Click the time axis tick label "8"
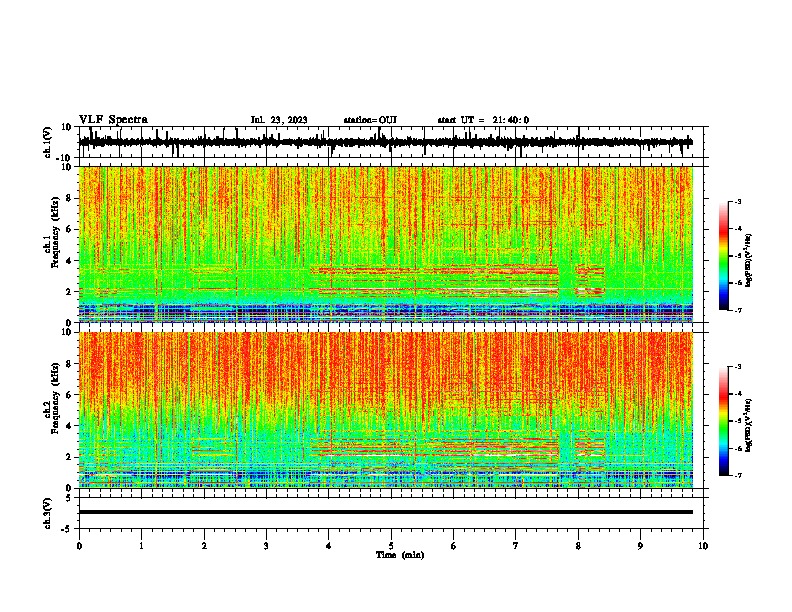This screenshot has width=792, height=612. 578,546
